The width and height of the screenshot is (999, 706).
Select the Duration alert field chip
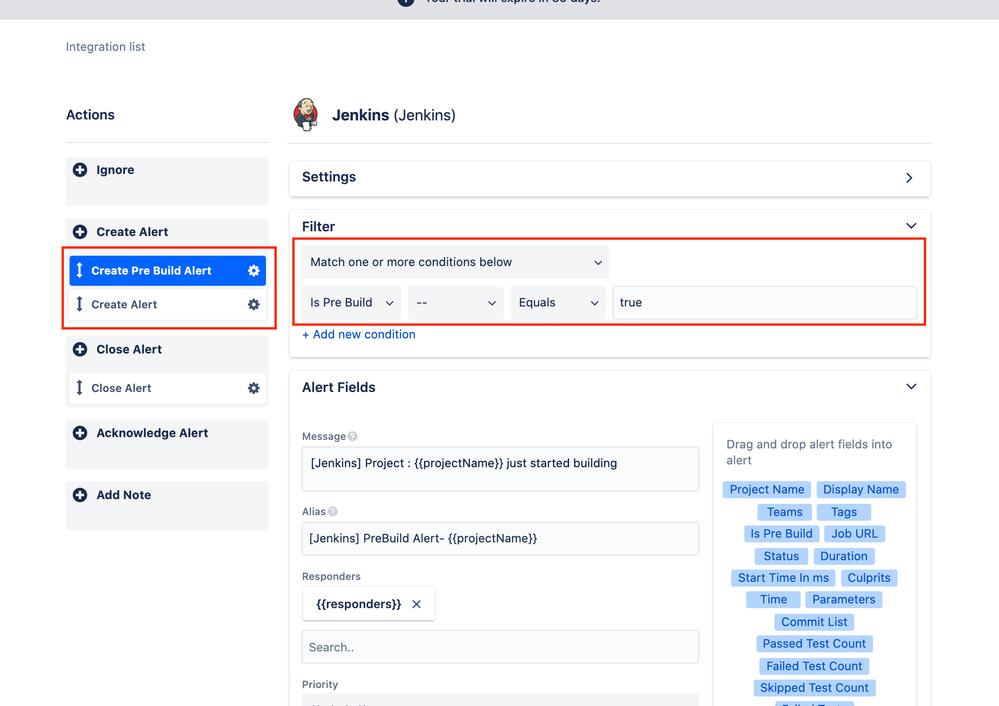[x=844, y=556]
